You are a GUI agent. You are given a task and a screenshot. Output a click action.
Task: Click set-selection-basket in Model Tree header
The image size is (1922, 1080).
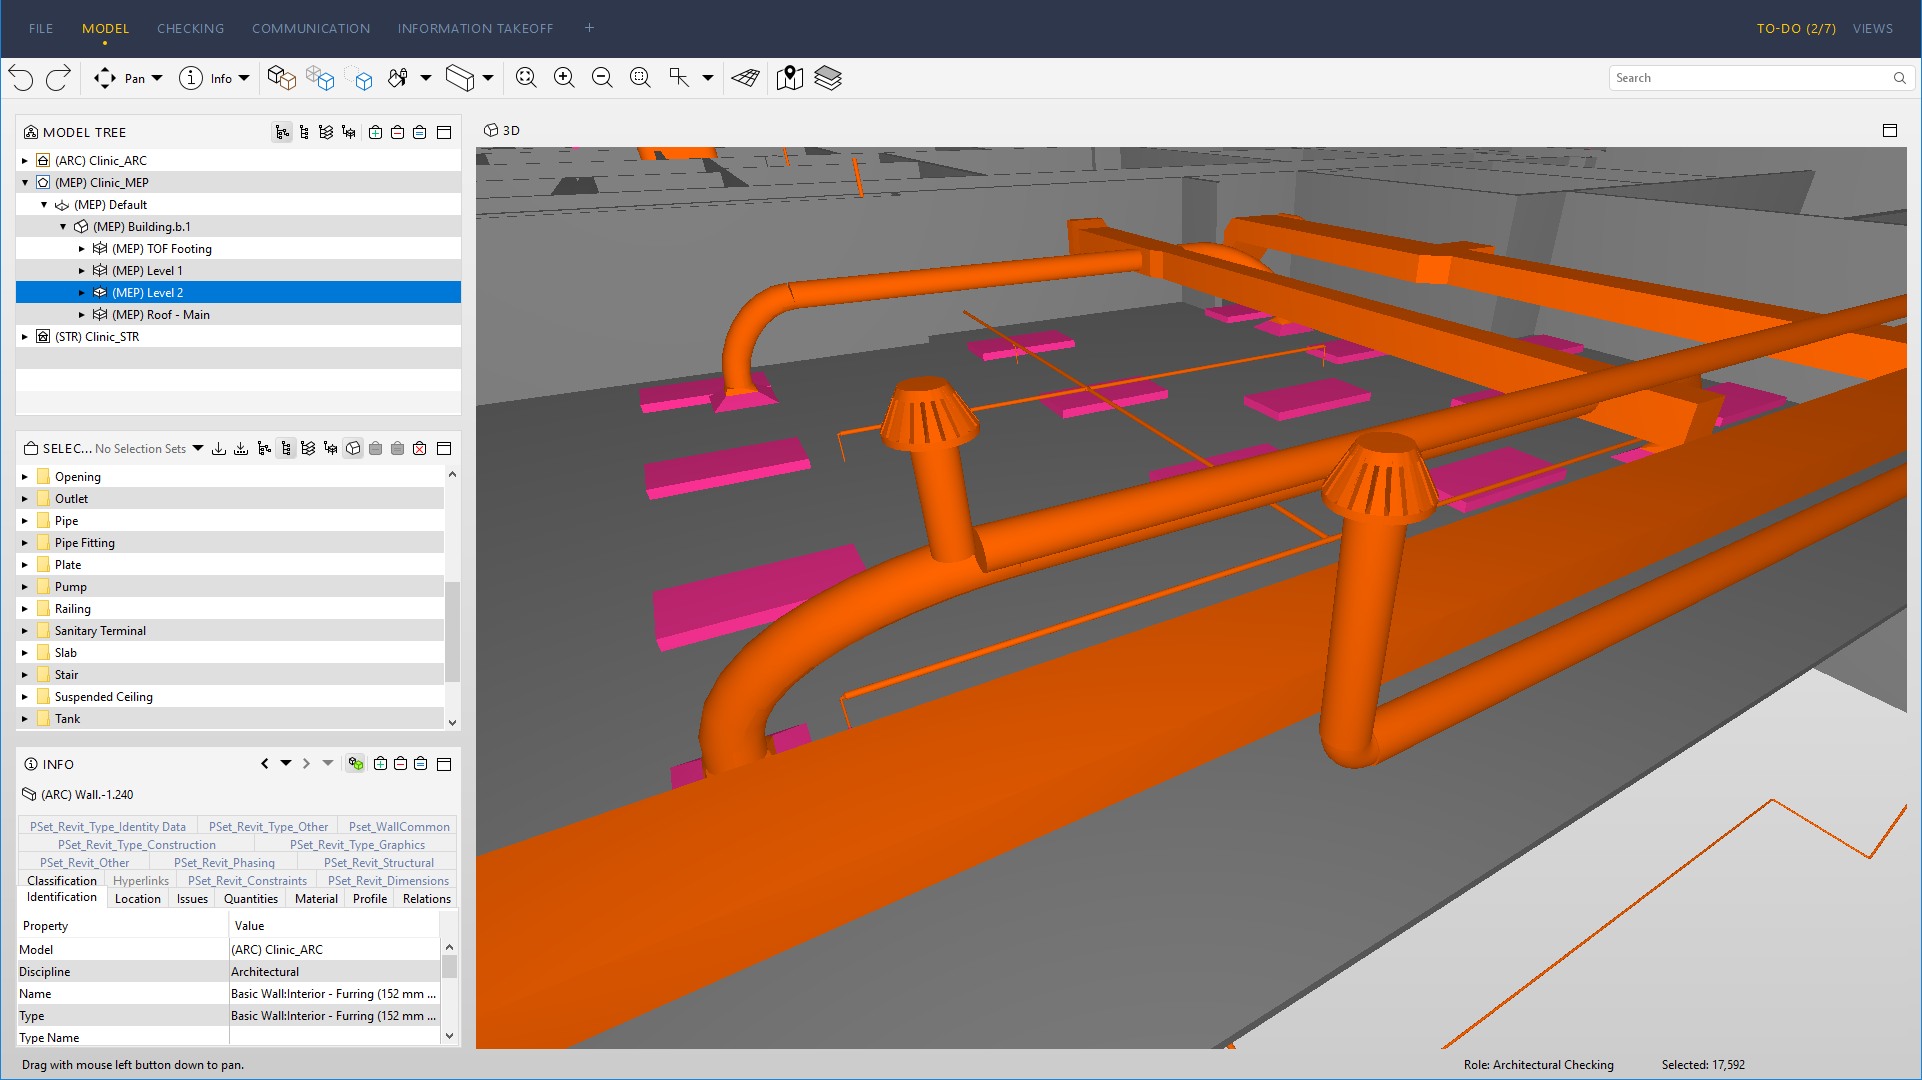click(420, 132)
